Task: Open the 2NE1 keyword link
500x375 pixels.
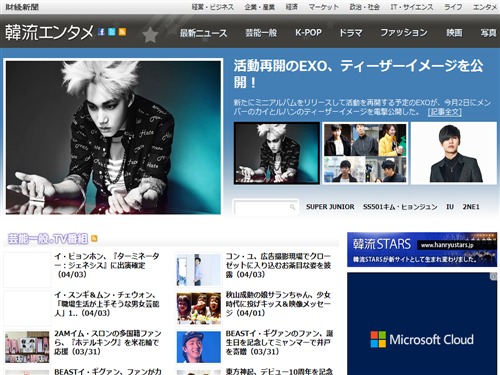Action: (471, 207)
